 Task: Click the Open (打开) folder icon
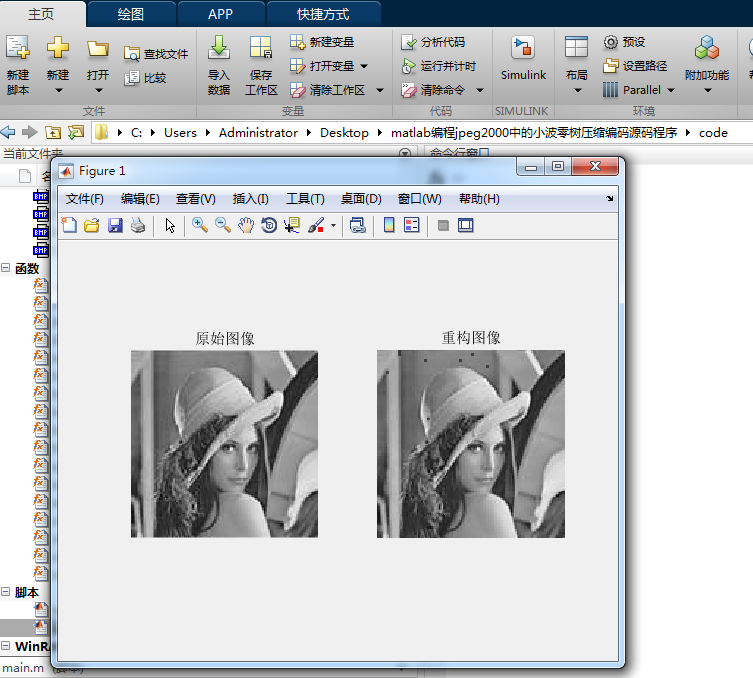[98, 48]
